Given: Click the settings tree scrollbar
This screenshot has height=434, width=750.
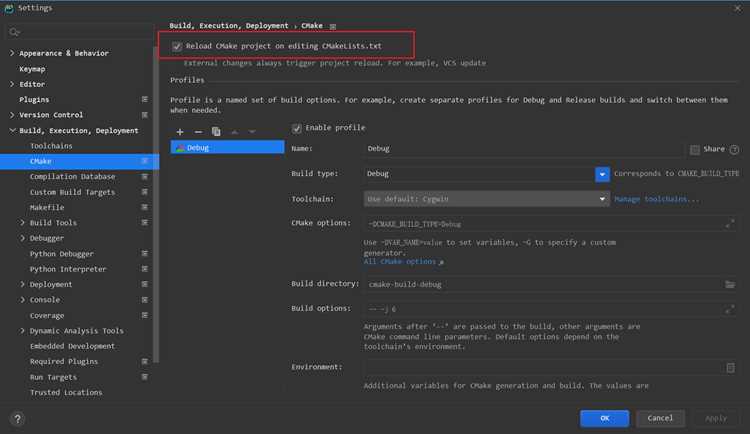Looking at the screenshot, I should [x=155, y=206].
